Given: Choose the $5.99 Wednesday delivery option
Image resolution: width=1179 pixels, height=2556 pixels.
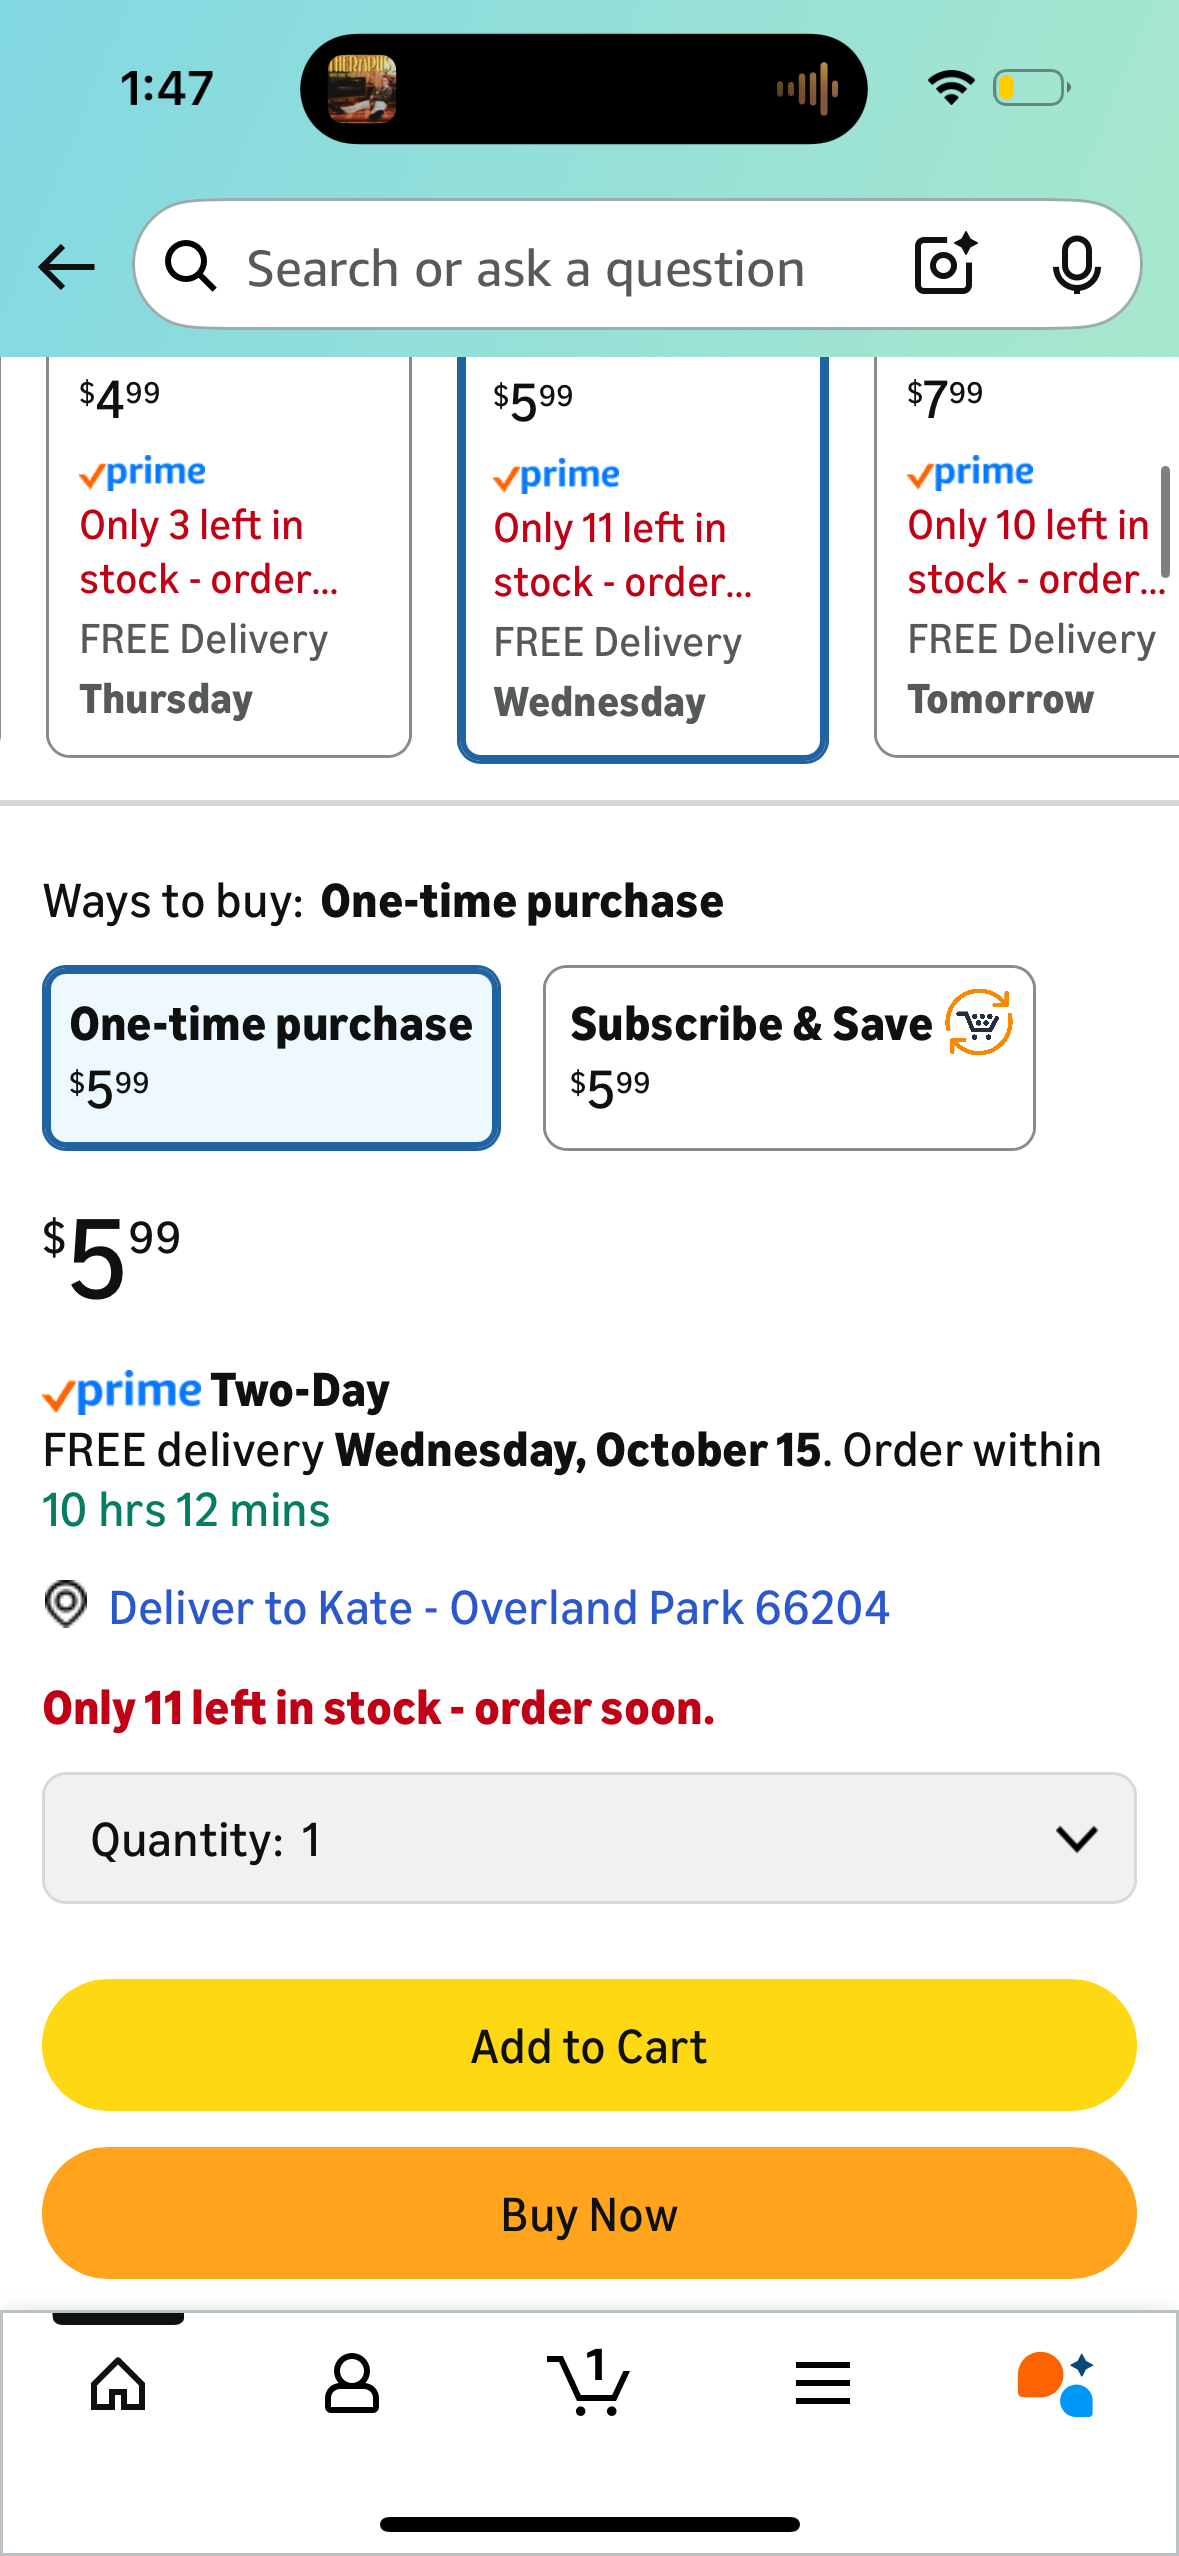Looking at the screenshot, I should click(x=642, y=559).
